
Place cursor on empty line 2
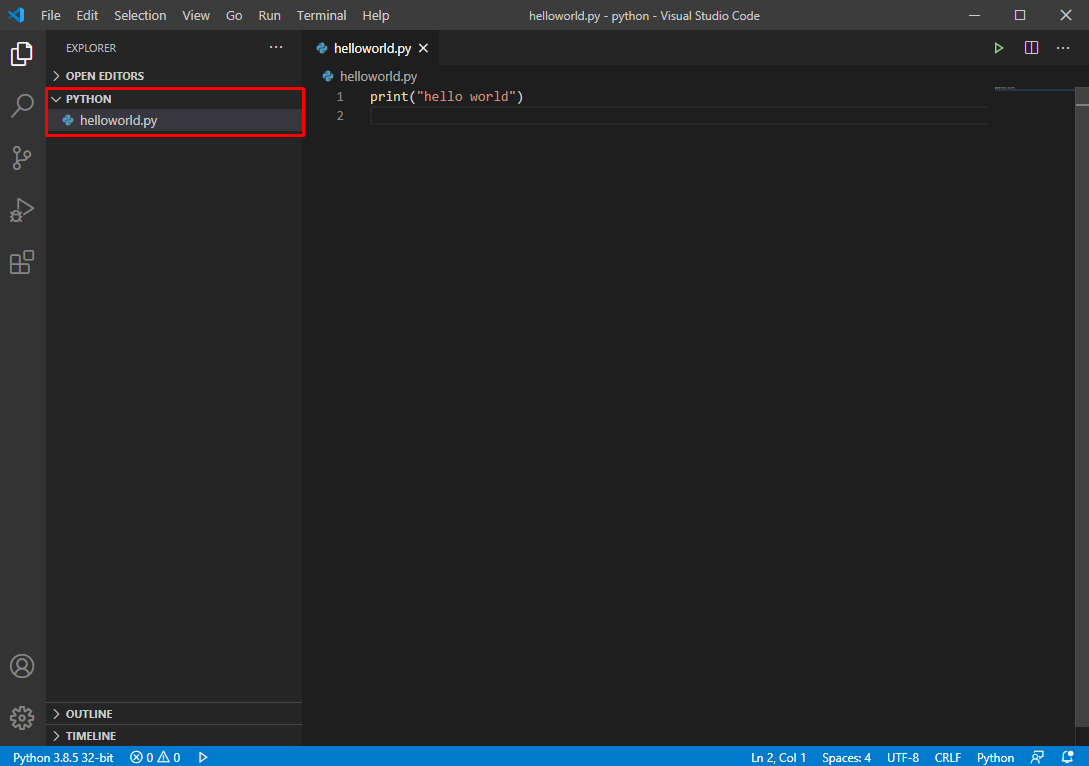pyautogui.click(x=678, y=116)
